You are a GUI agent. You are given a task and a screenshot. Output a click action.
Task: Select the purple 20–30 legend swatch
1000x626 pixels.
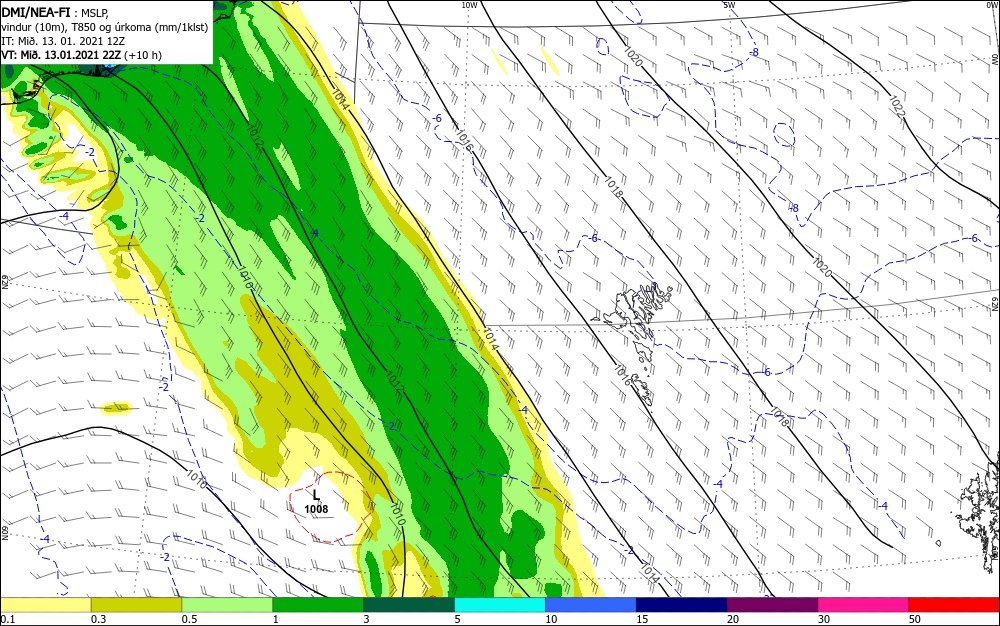tap(772, 605)
